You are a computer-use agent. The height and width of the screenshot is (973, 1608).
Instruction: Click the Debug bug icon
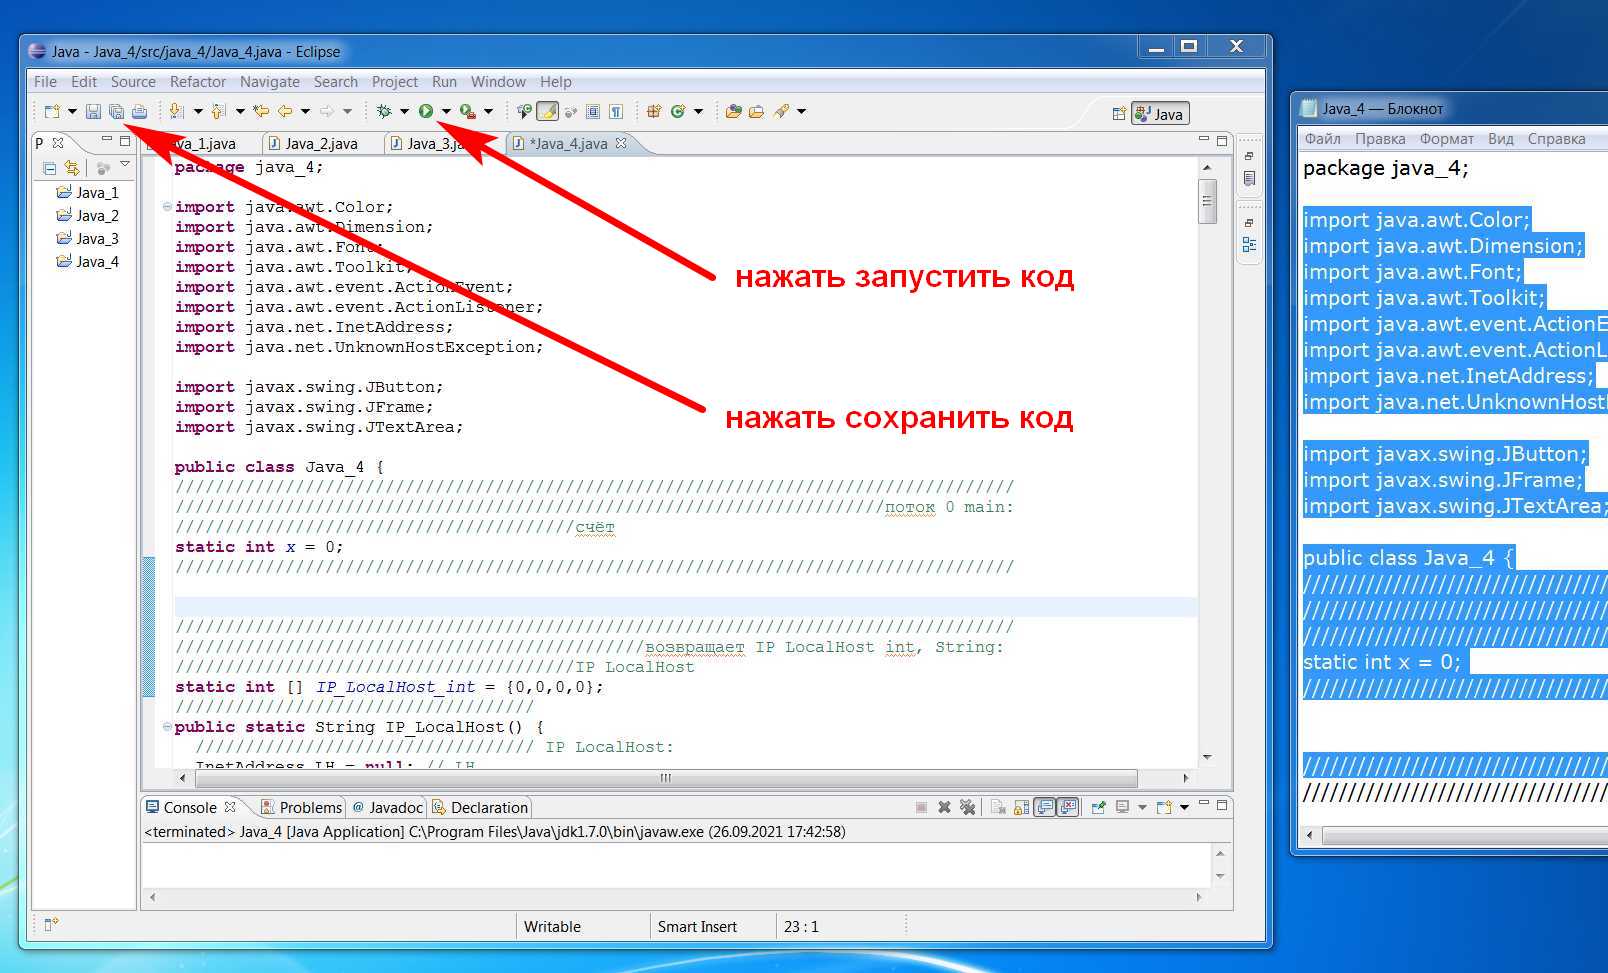(x=384, y=112)
